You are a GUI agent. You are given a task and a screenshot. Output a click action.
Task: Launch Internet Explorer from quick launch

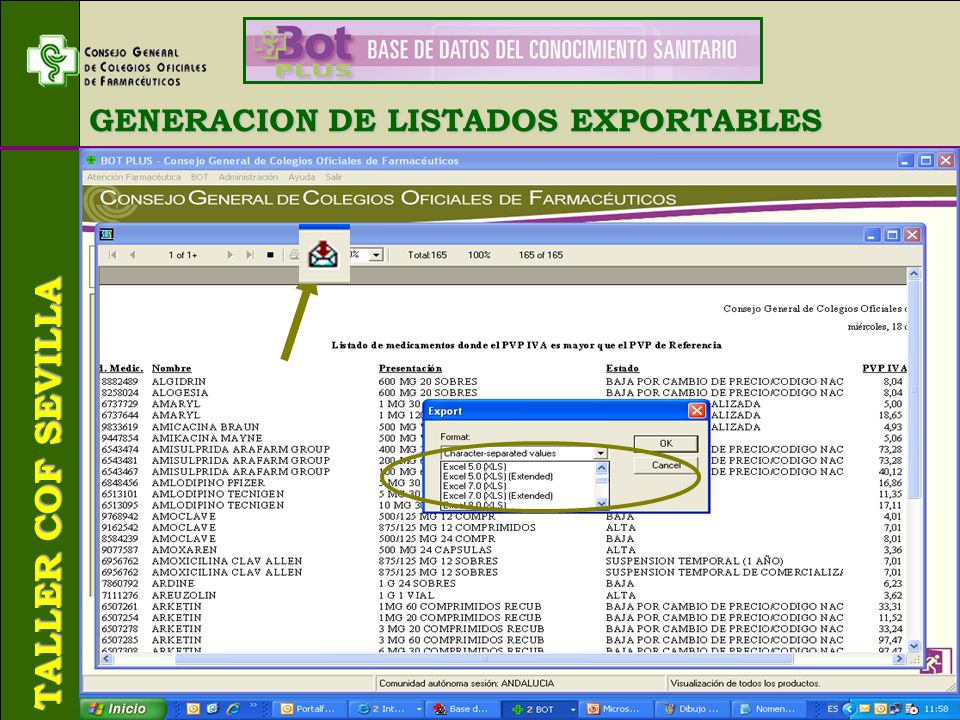click(233, 708)
